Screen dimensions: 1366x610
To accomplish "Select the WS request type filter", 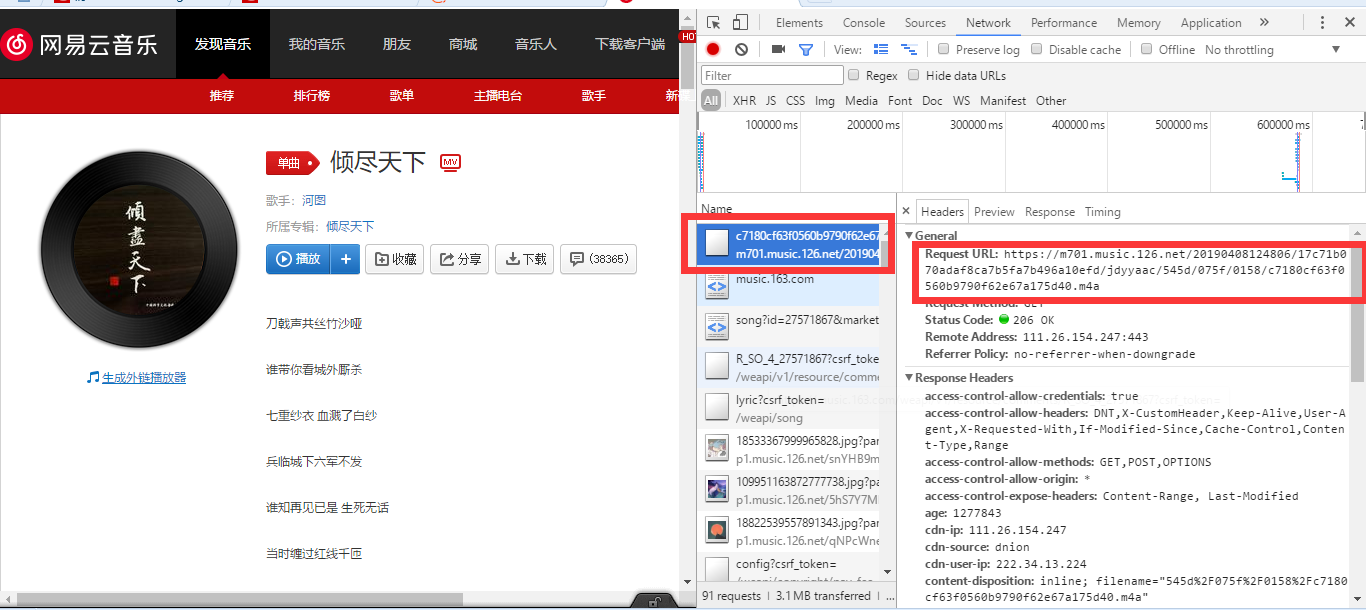I will click(x=961, y=100).
